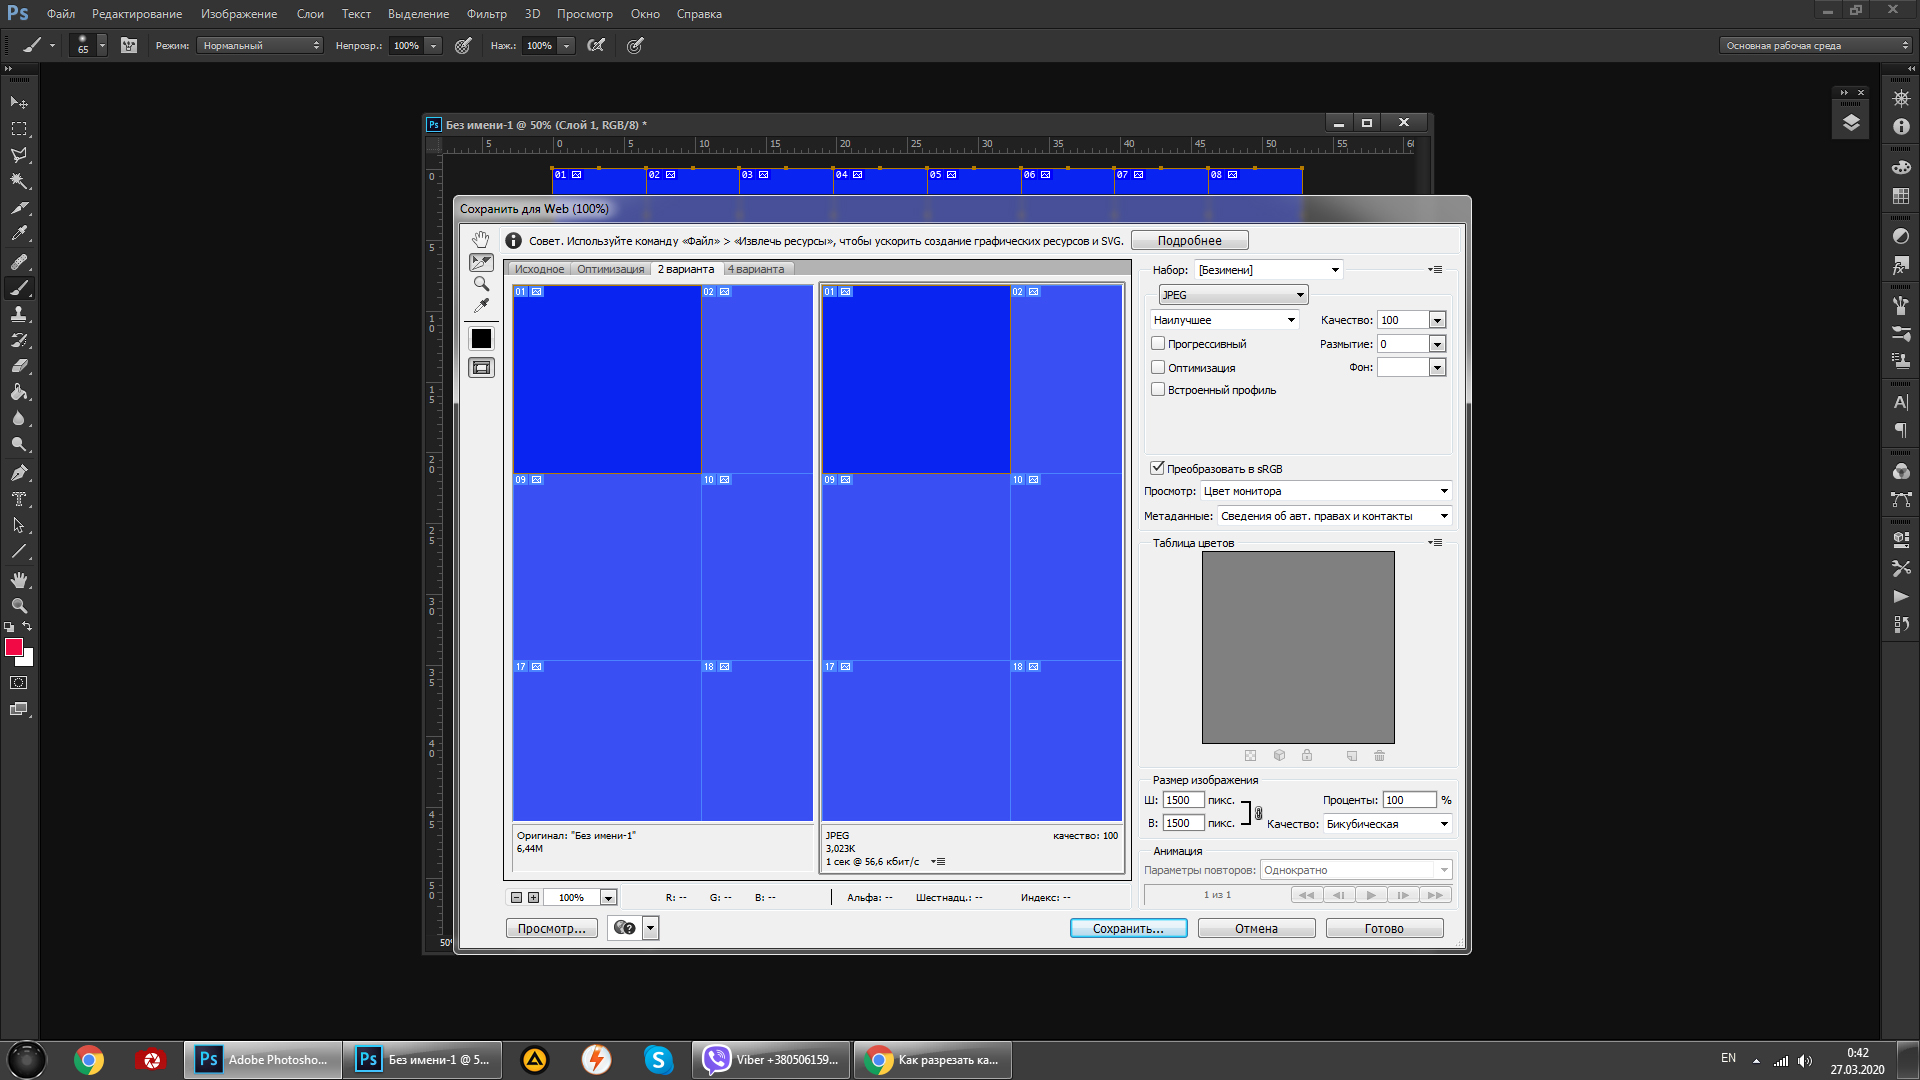Select the Crop tool in main toolbar

pyautogui.click(x=19, y=207)
